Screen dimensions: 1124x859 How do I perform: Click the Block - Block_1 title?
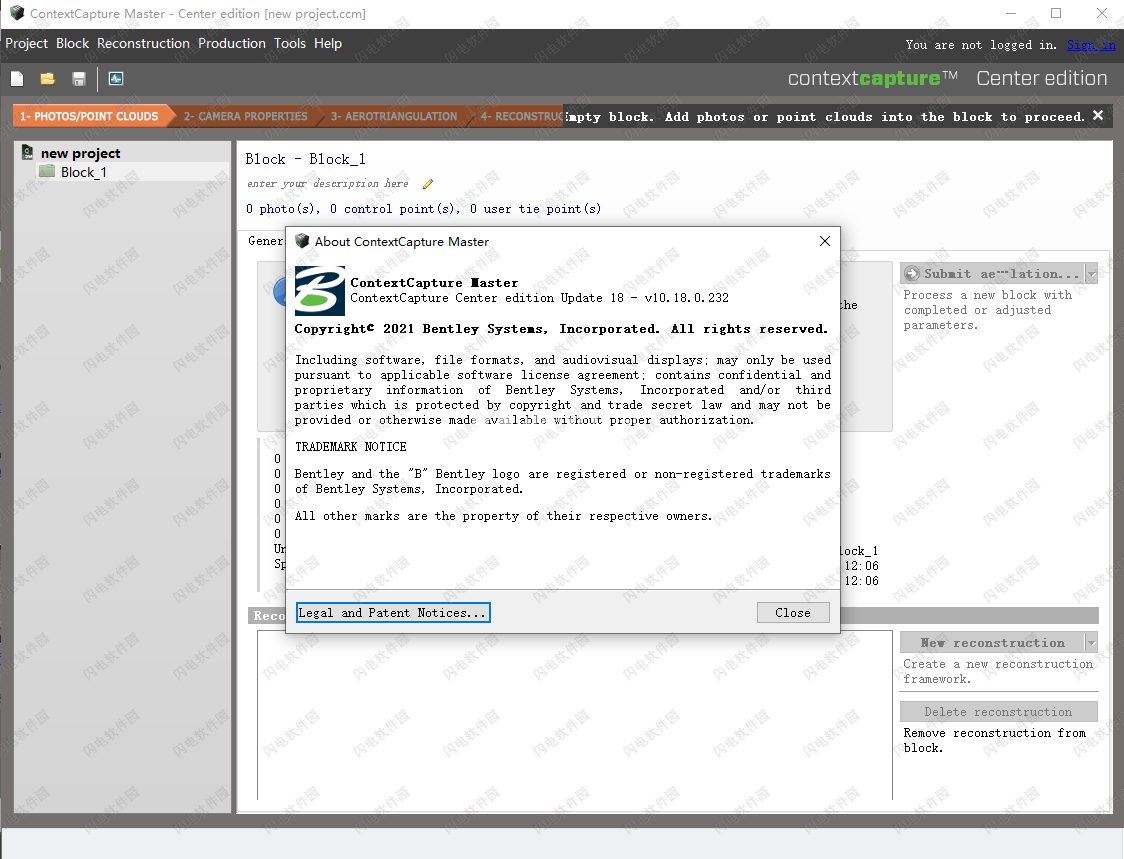305,159
